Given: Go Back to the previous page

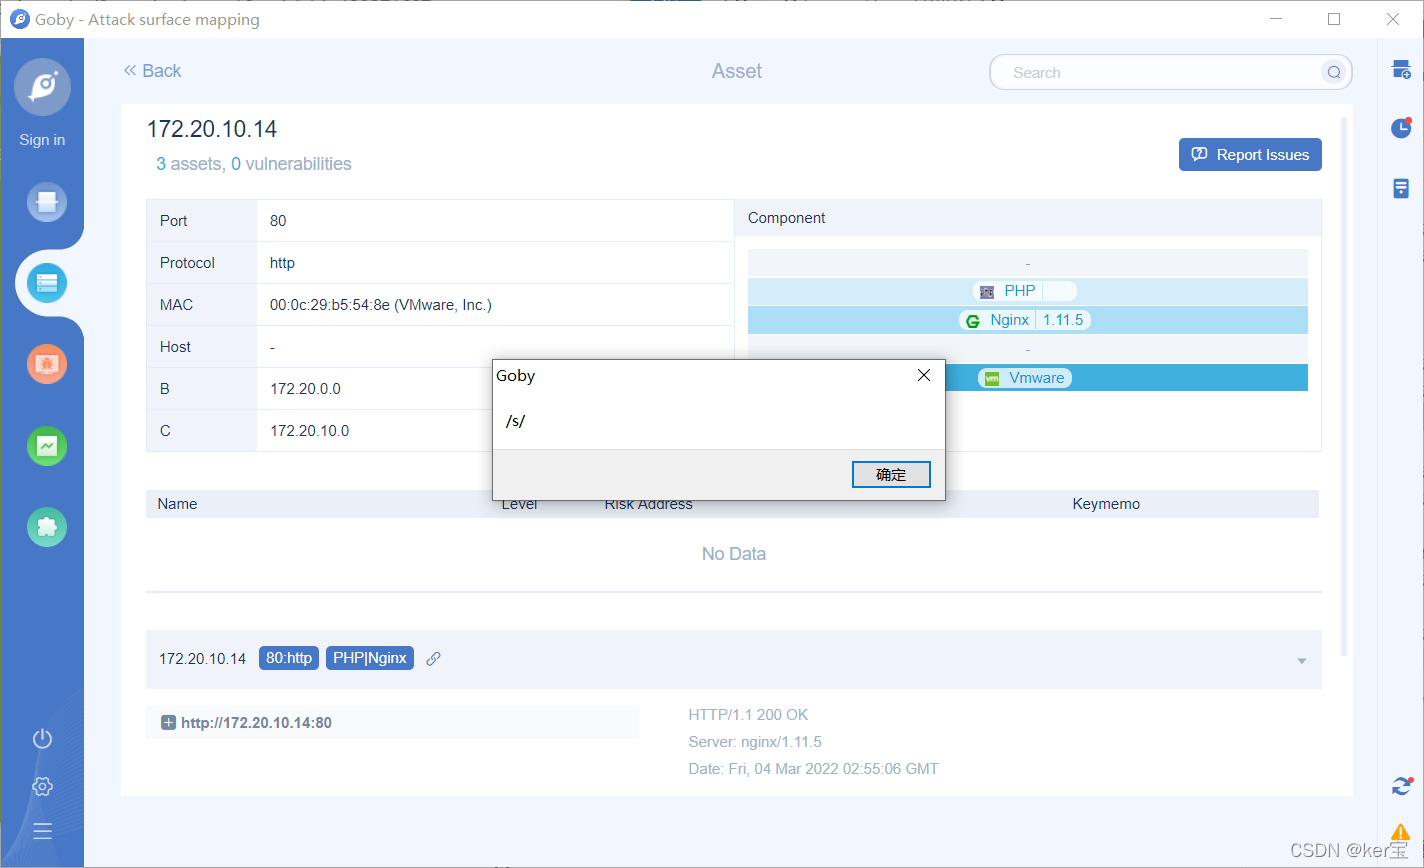Looking at the screenshot, I should (x=152, y=71).
